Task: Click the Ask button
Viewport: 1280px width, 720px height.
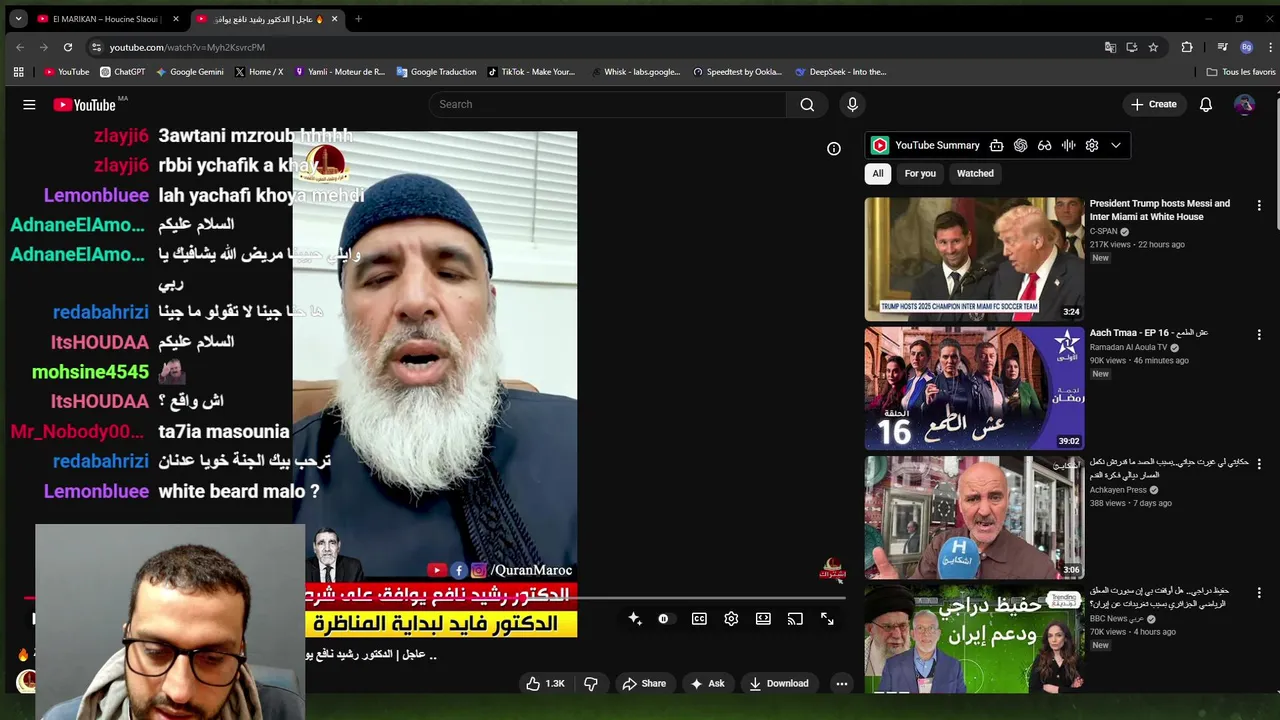Action: coord(707,684)
